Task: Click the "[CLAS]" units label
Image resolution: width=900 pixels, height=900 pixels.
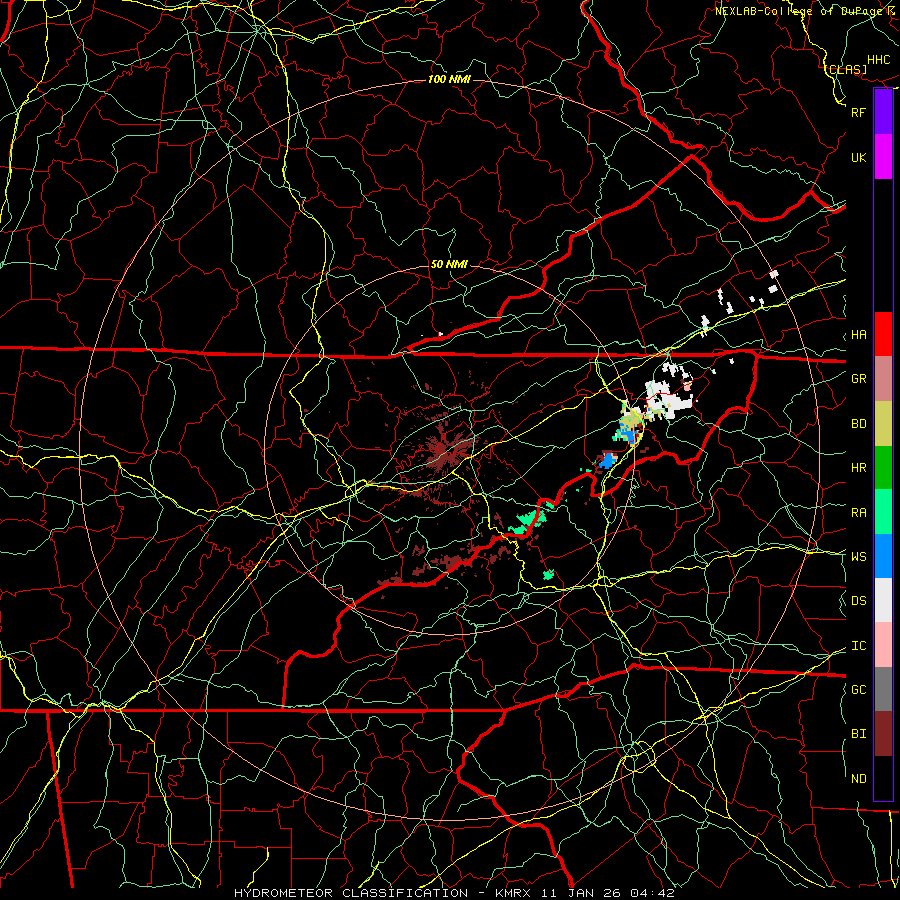Action: coord(846,70)
